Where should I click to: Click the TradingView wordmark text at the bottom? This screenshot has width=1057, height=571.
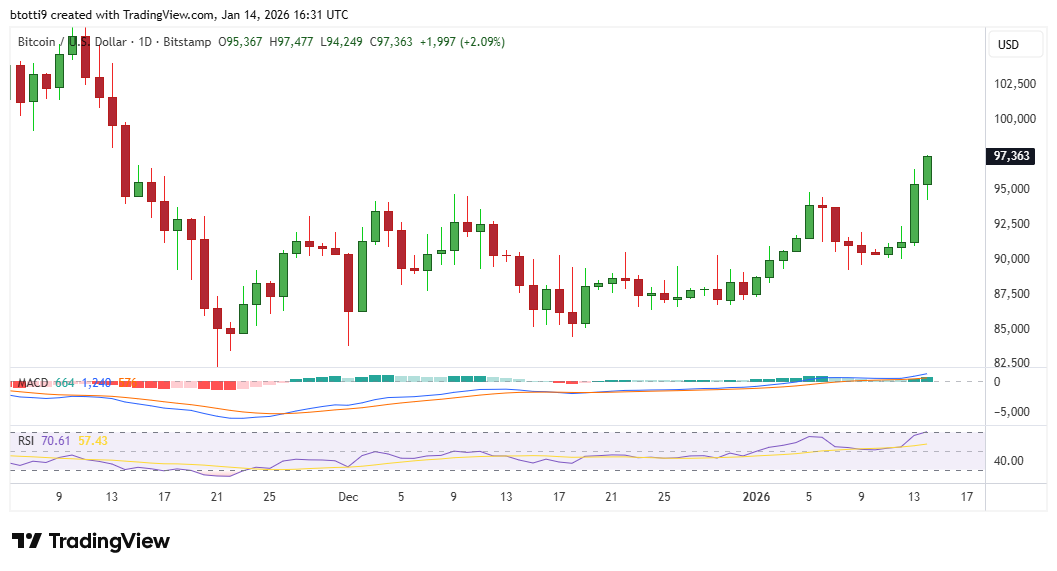pyautogui.click(x=109, y=541)
